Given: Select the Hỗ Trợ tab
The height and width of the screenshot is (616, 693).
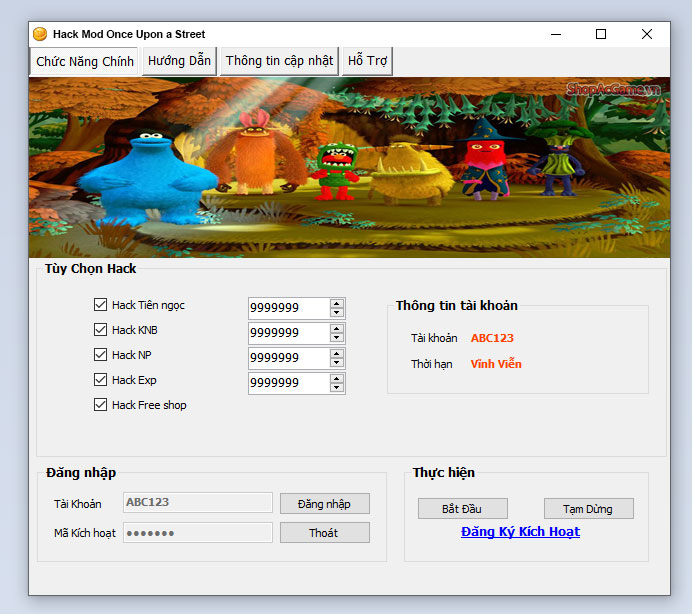Looking at the screenshot, I should pyautogui.click(x=367, y=61).
